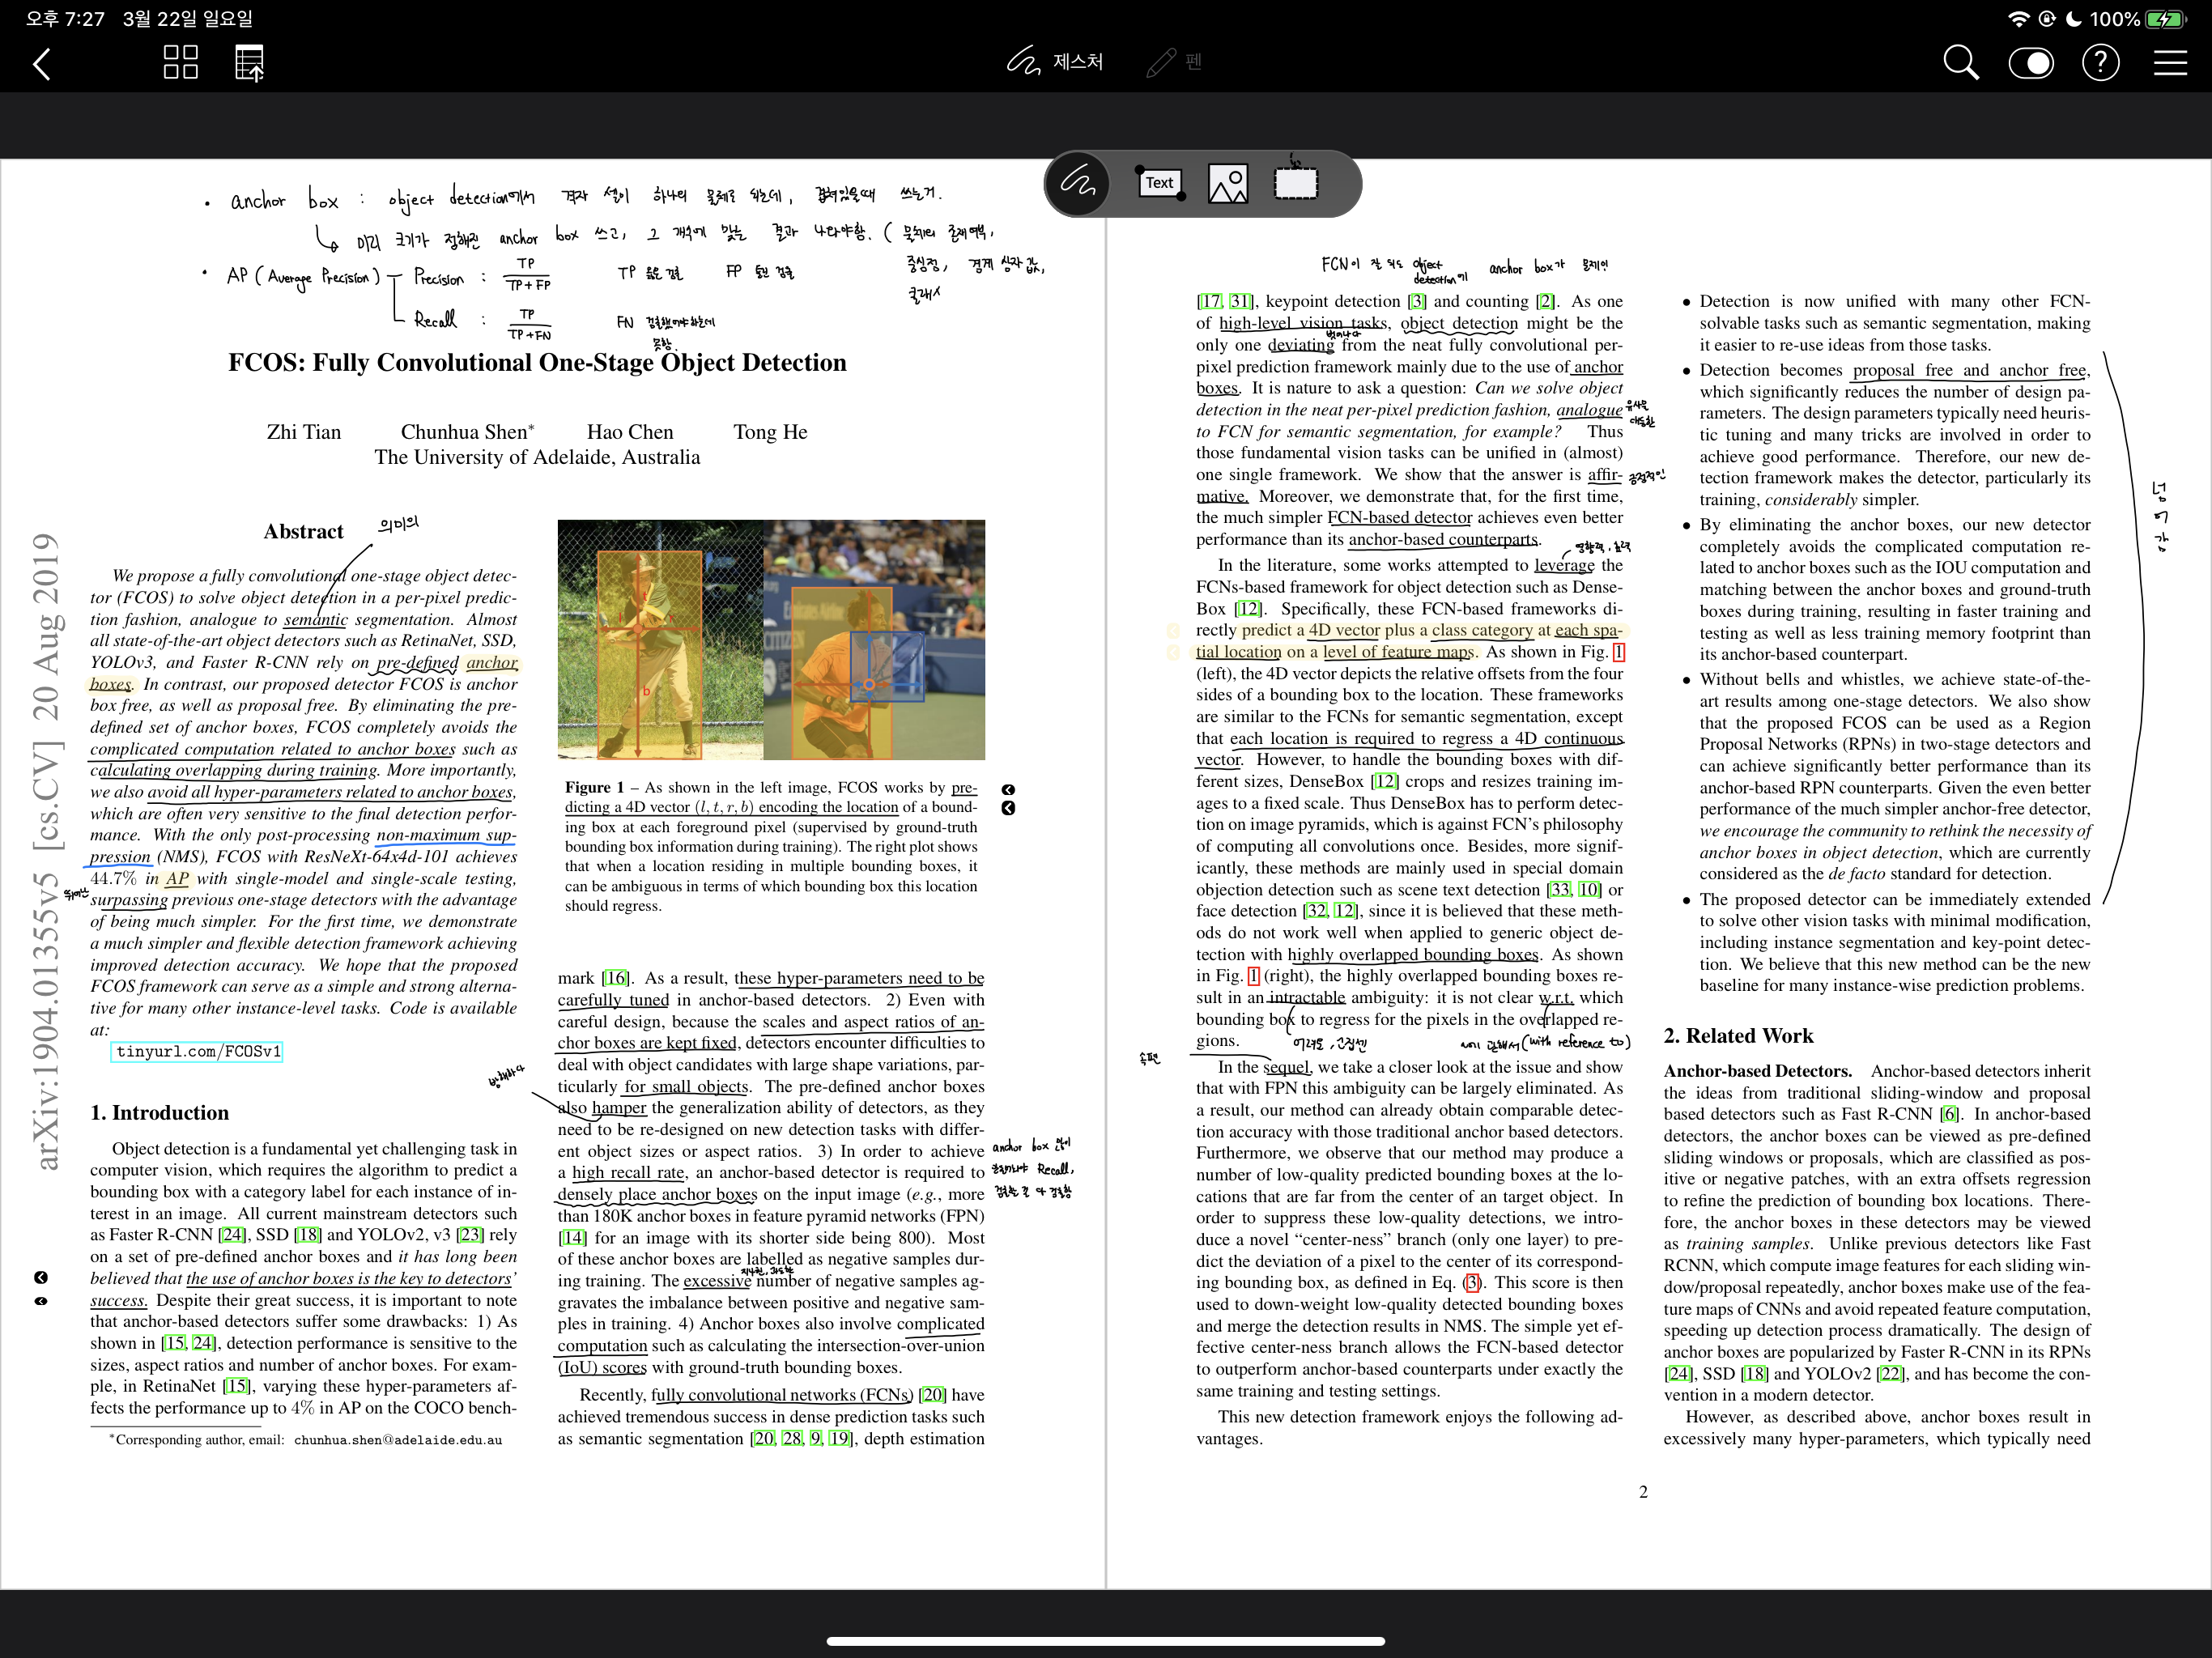
Task: Select the freehand scribble drawing tool
Action: click(1078, 184)
